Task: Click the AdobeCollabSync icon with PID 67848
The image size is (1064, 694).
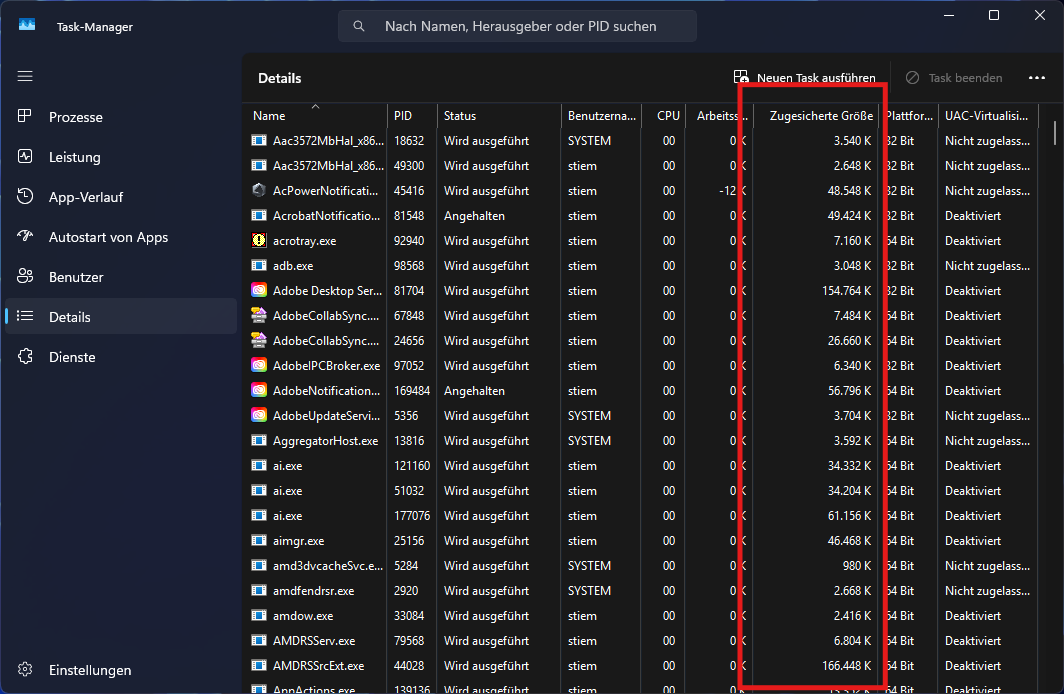Action: tap(259, 315)
